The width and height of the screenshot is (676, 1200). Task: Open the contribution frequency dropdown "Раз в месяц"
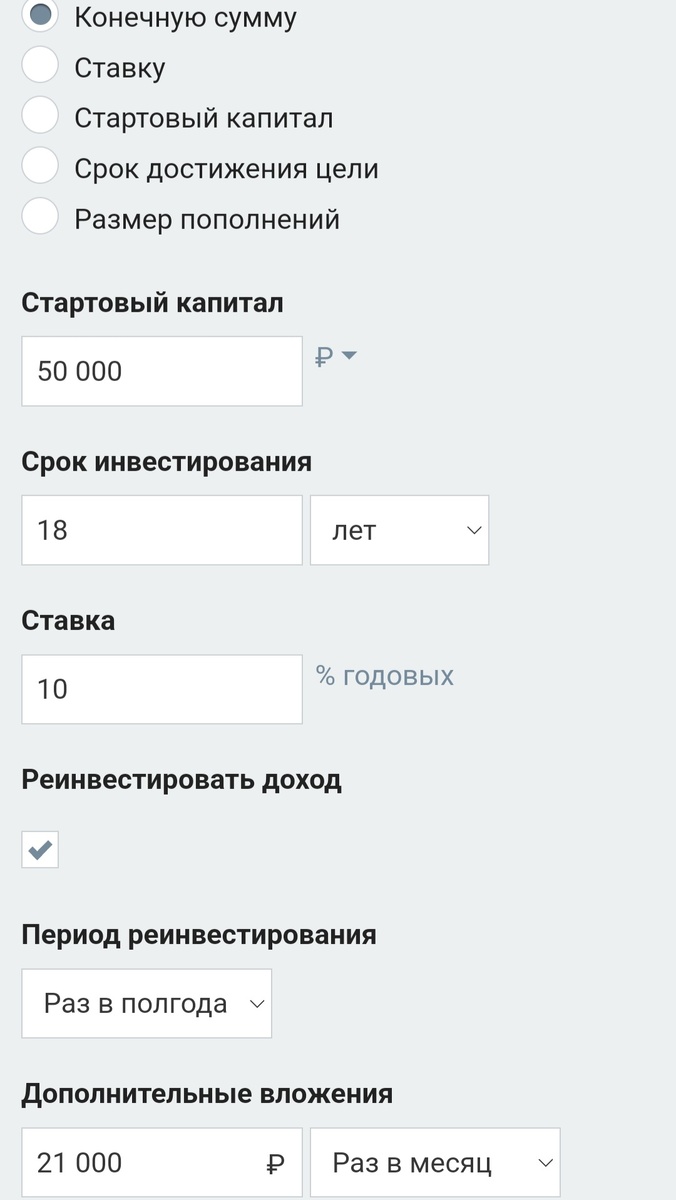[x=435, y=1162]
